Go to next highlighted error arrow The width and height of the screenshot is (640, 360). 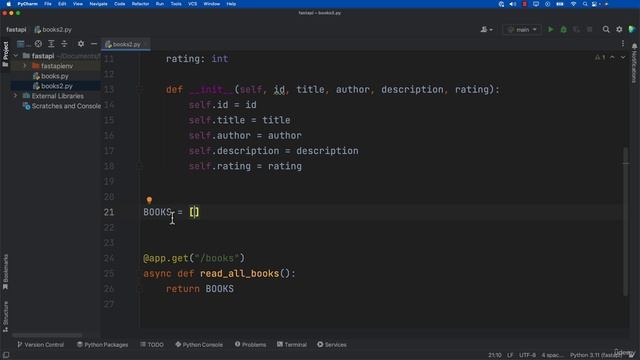coord(623,57)
